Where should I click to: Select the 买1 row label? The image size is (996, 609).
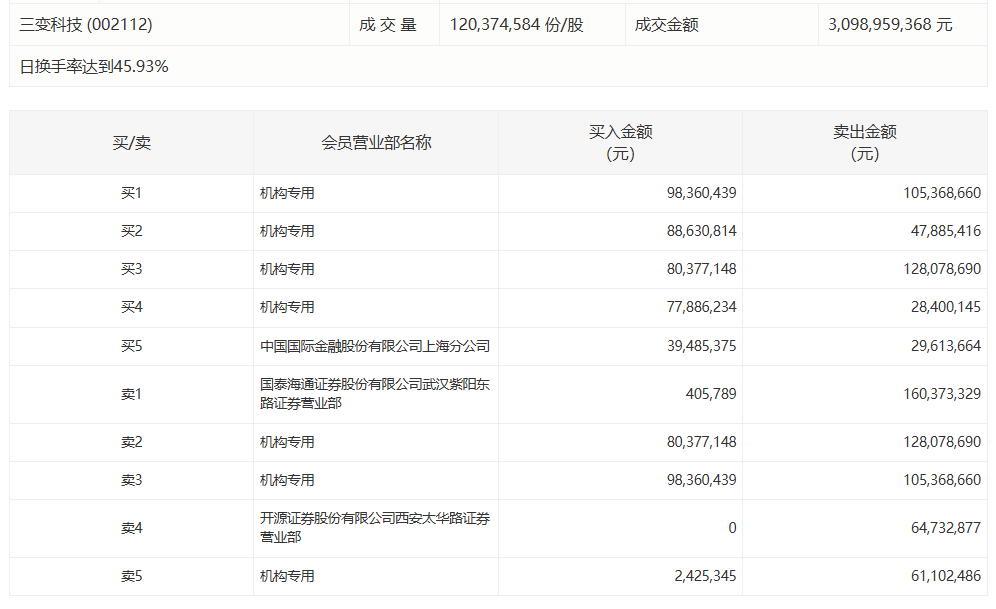click(x=128, y=193)
